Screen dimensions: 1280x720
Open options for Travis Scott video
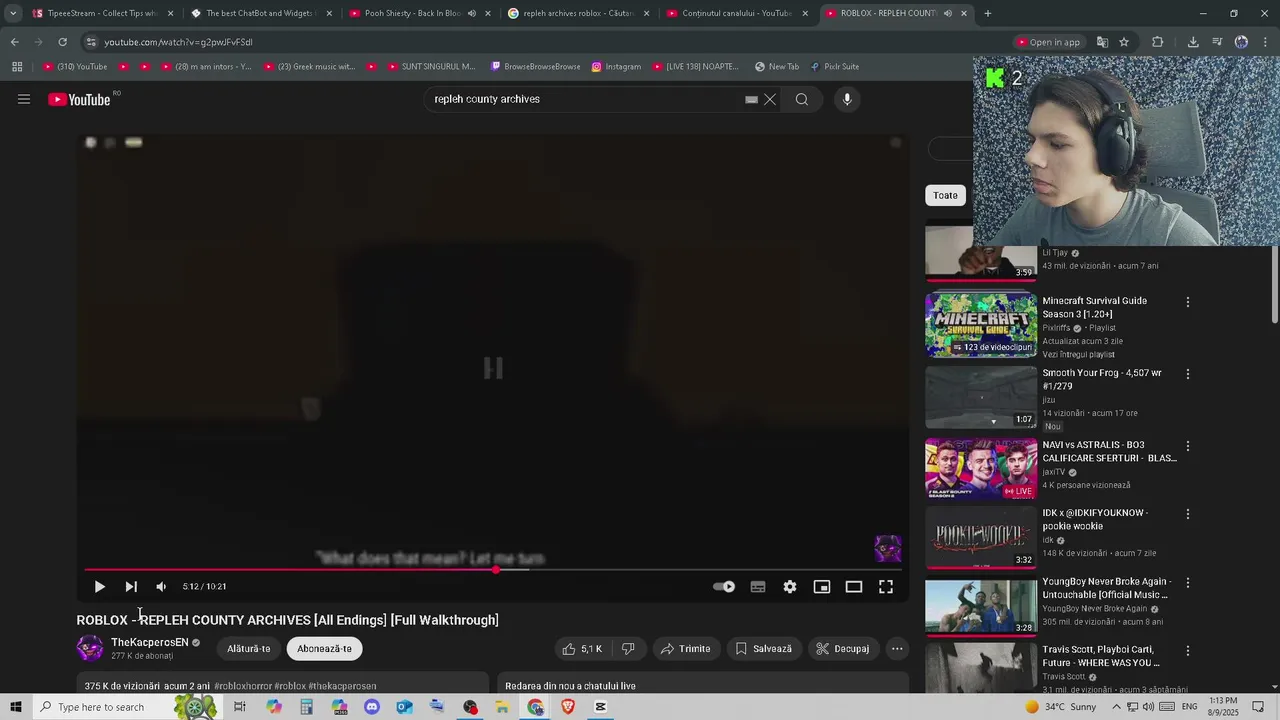[x=1188, y=651]
